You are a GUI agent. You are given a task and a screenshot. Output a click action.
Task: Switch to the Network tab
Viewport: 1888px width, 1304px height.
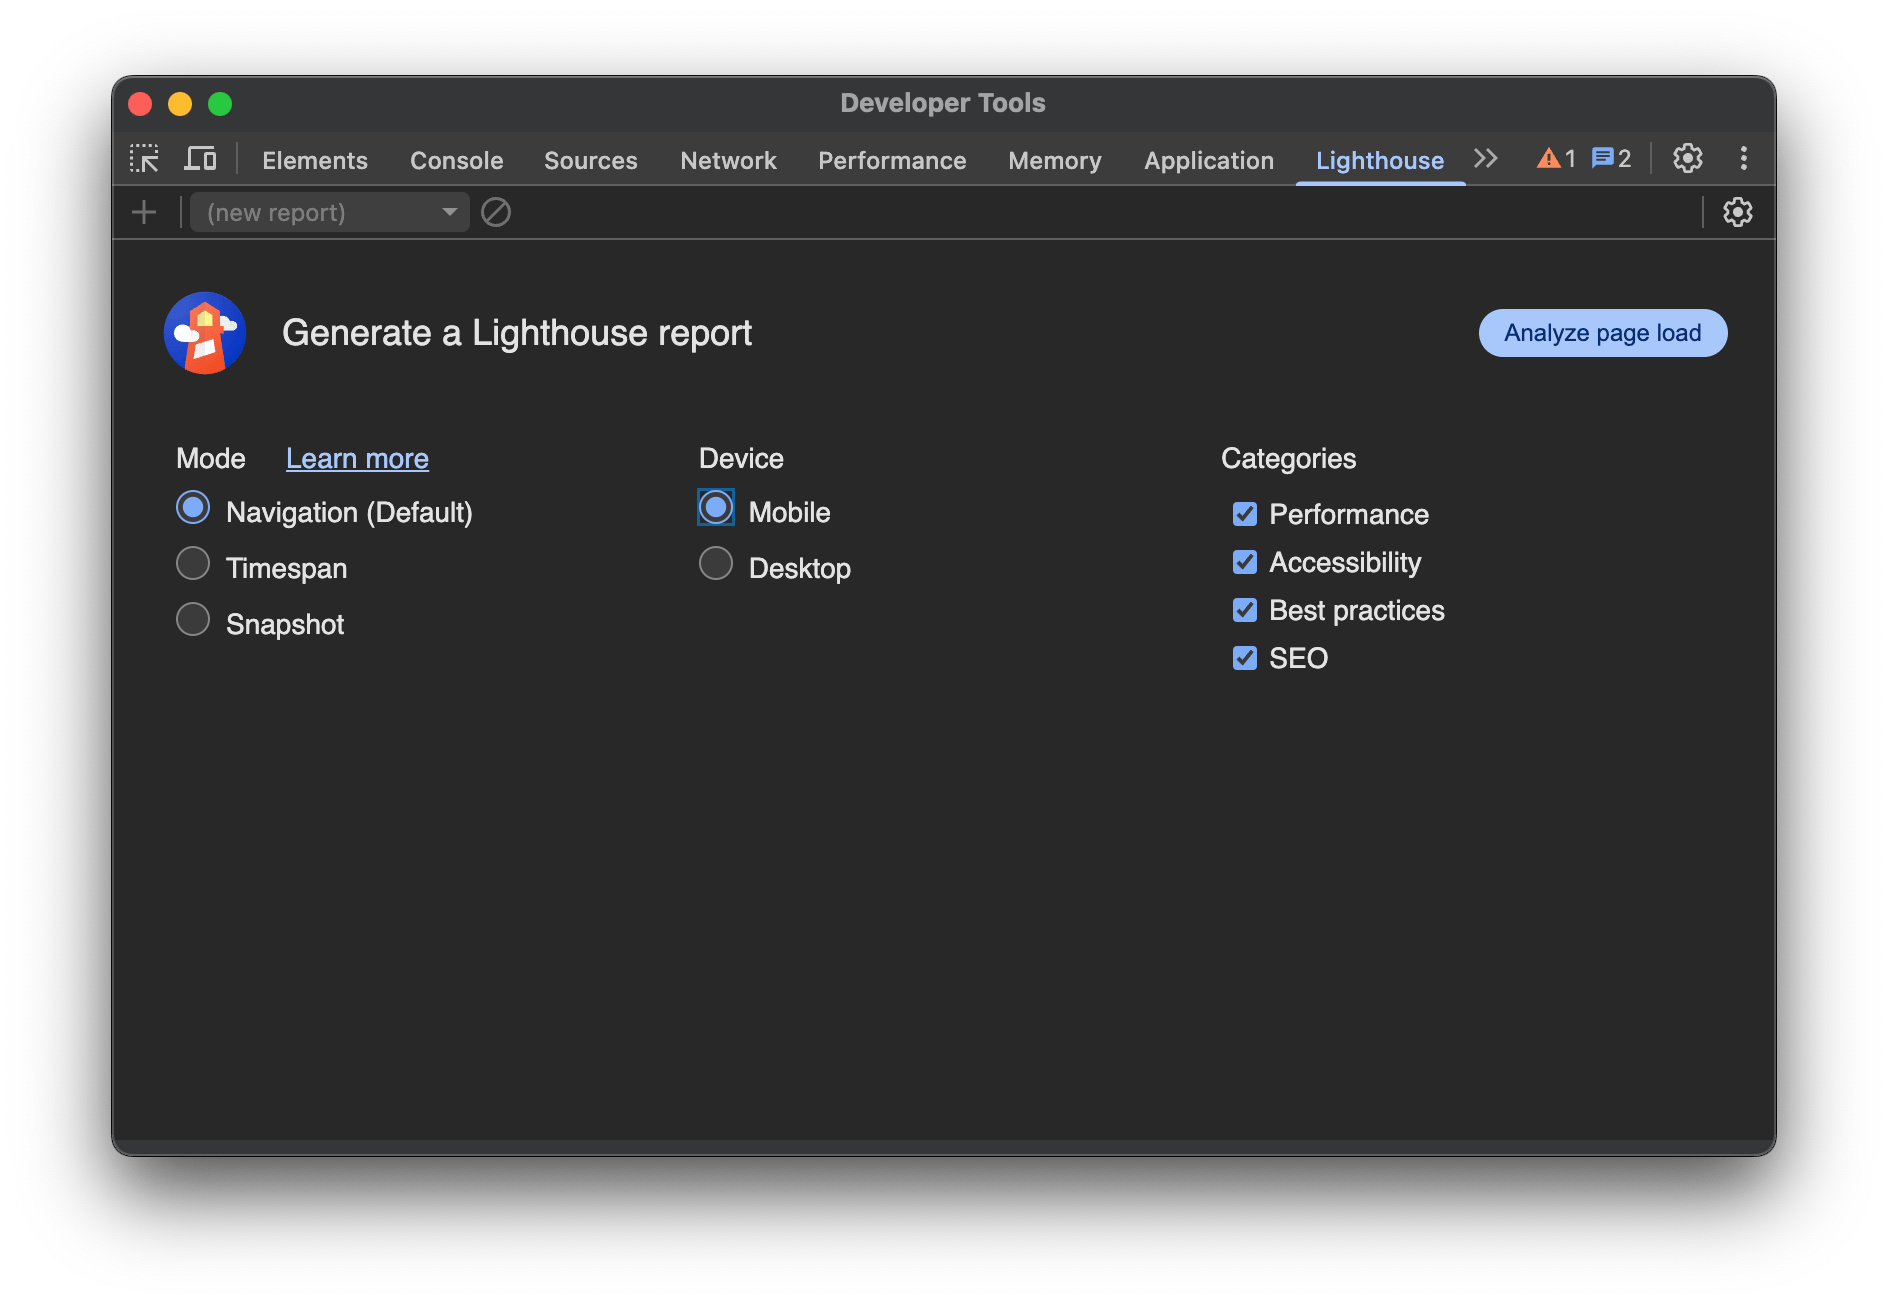[x=728, y=161]
